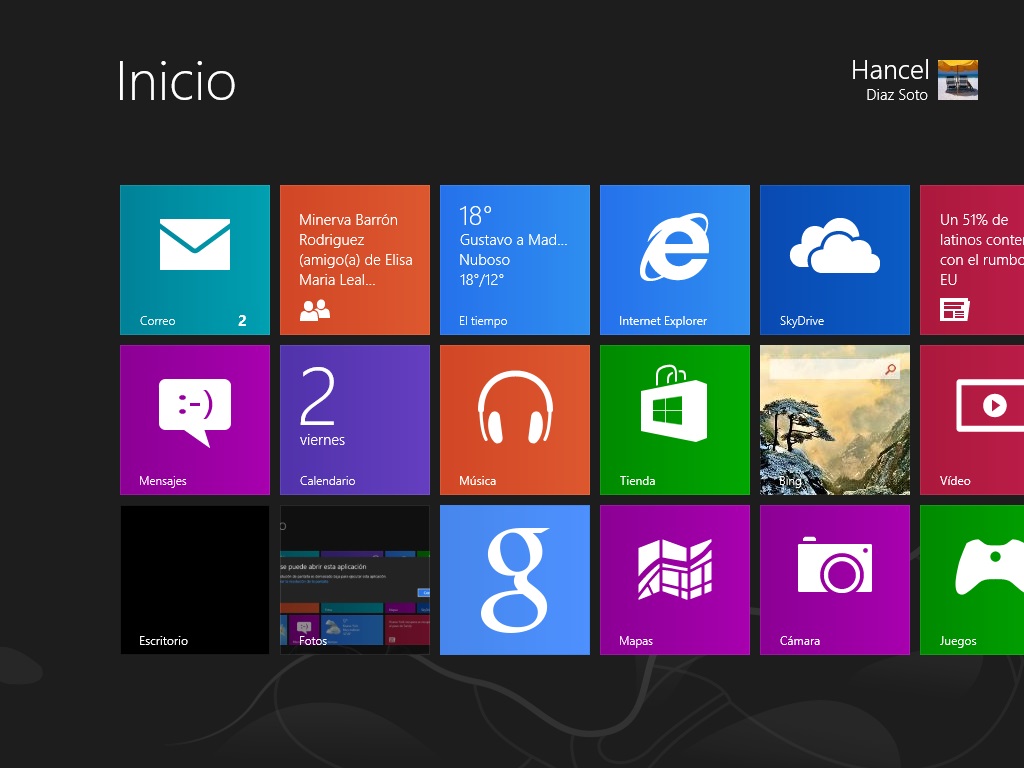Image resolution: width=1024 pixels, height=768 pixels.
Task: Open the Correo mail app
Action: coord(194,259)
